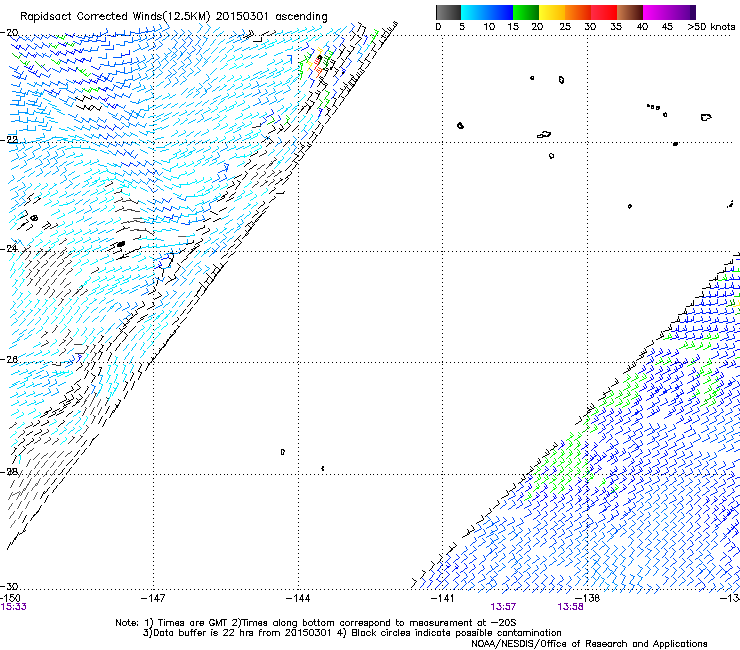Click the purple '13:57' swath time label
The width and height of the screenshot is (740, 650).
pyautogui.click(x=503, y=607)
